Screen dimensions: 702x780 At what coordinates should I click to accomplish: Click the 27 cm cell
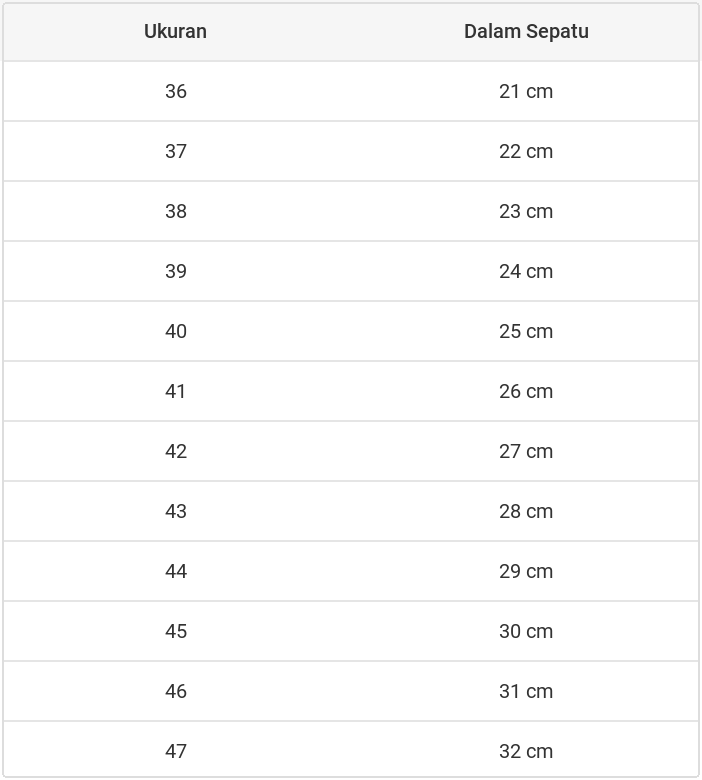coord(526,451)
